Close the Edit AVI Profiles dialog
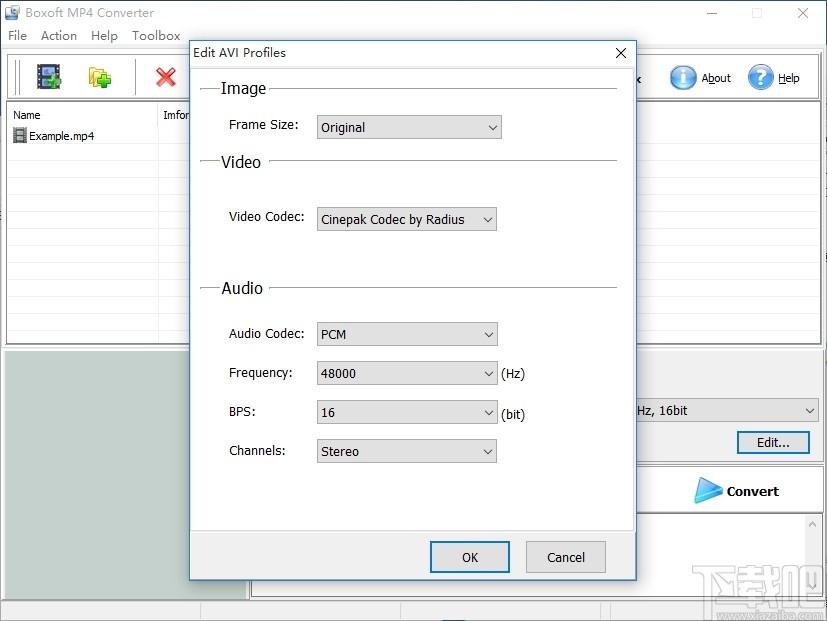This screenshot has height=621, width=827. point(621,53)
